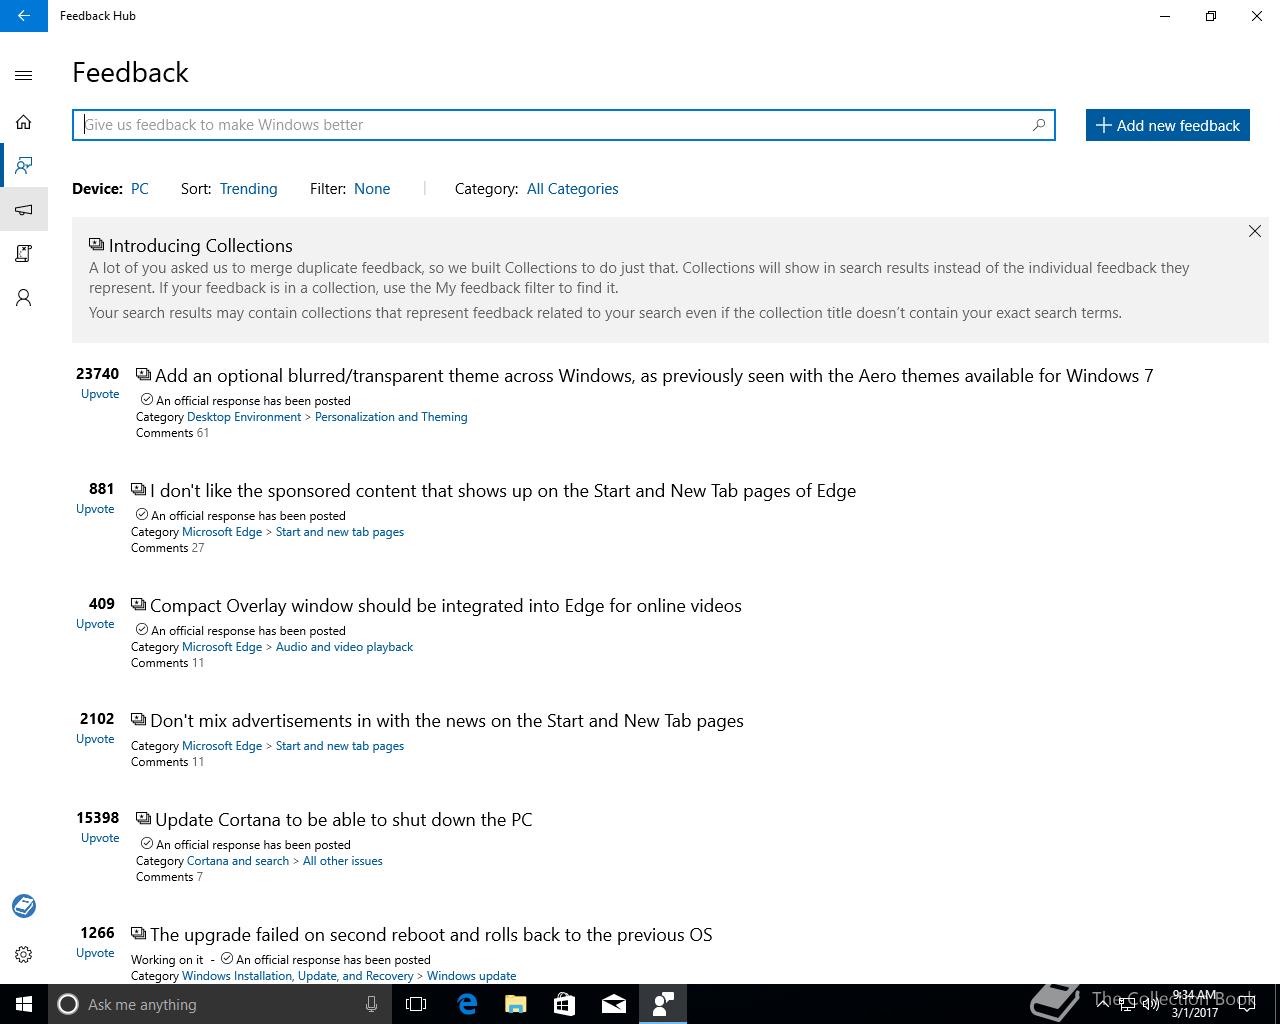This screenshot has height=1024, width=1280.
Task: Click the 15398 vote count
Action: click(x=98, y=818)
